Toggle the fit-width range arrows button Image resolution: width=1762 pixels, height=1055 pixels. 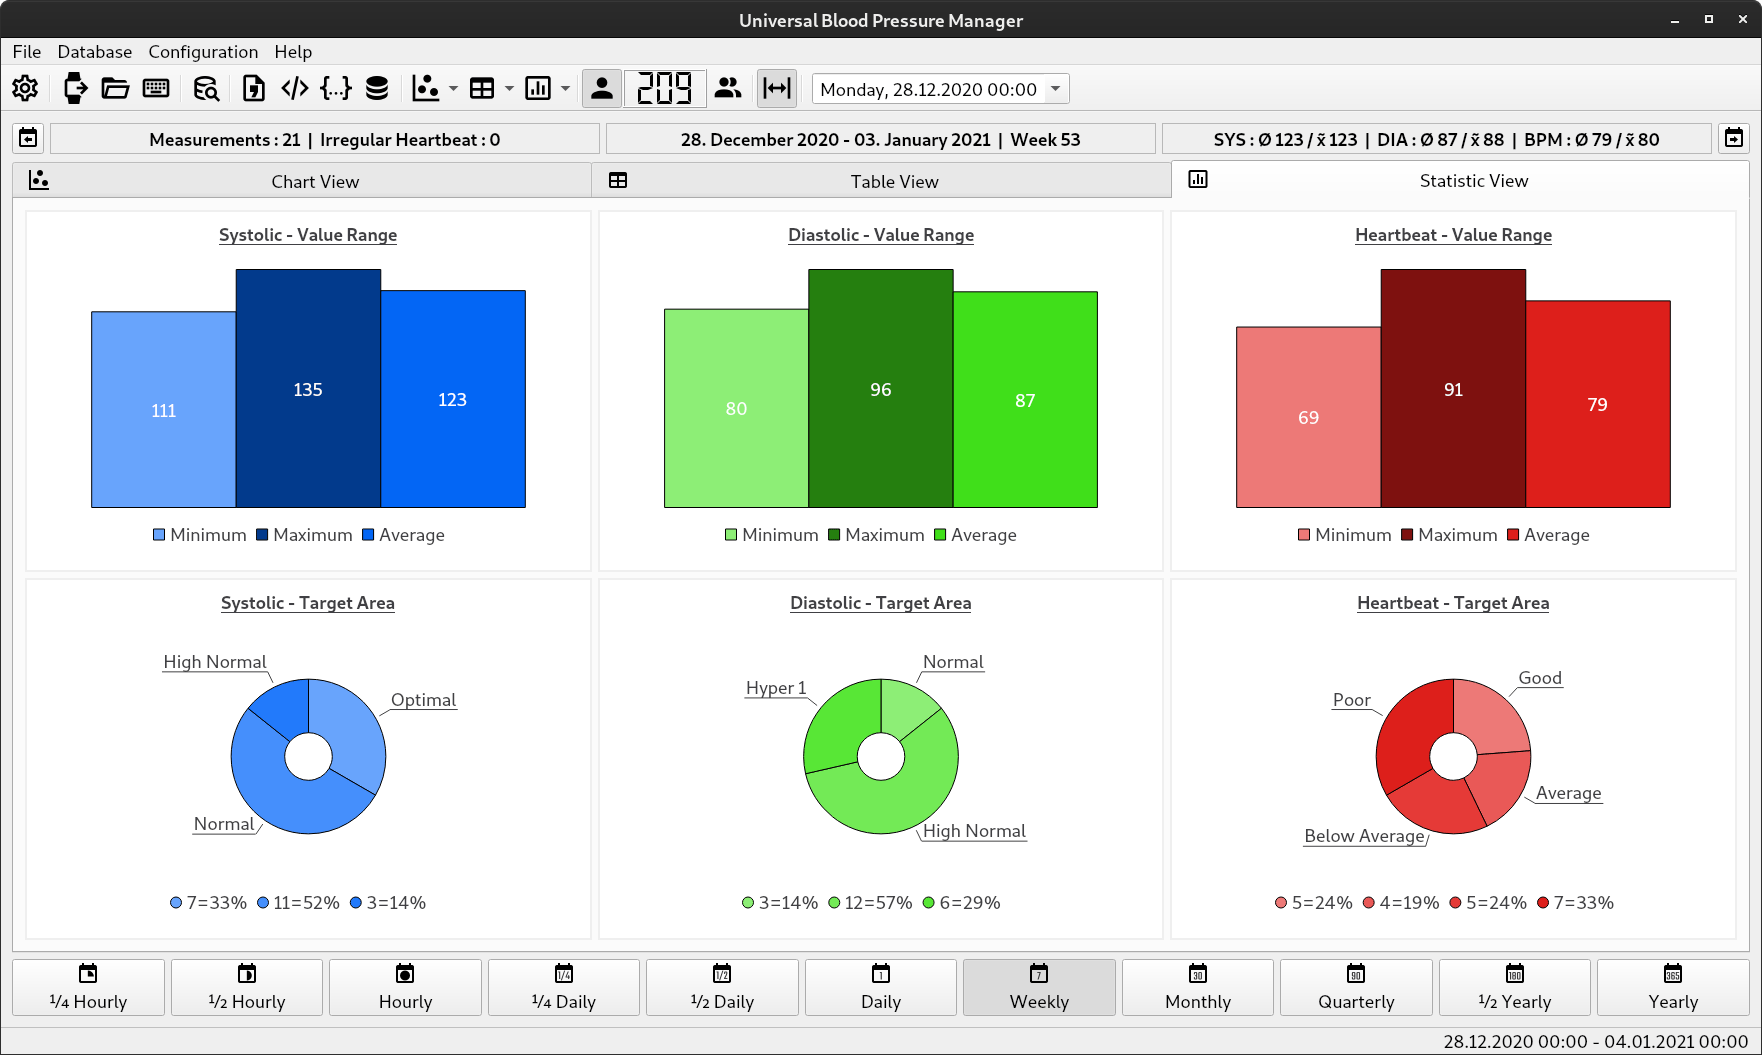(x=777, y=89)
